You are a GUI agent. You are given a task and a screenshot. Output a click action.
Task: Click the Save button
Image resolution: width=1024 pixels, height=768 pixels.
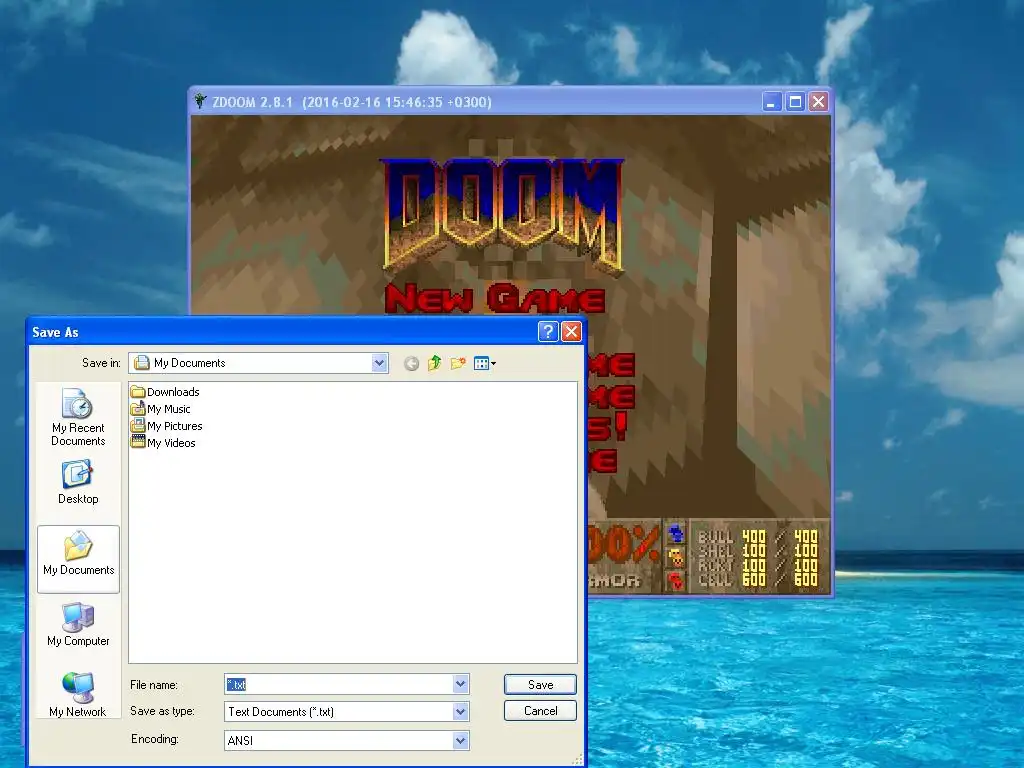click(540, 684)
